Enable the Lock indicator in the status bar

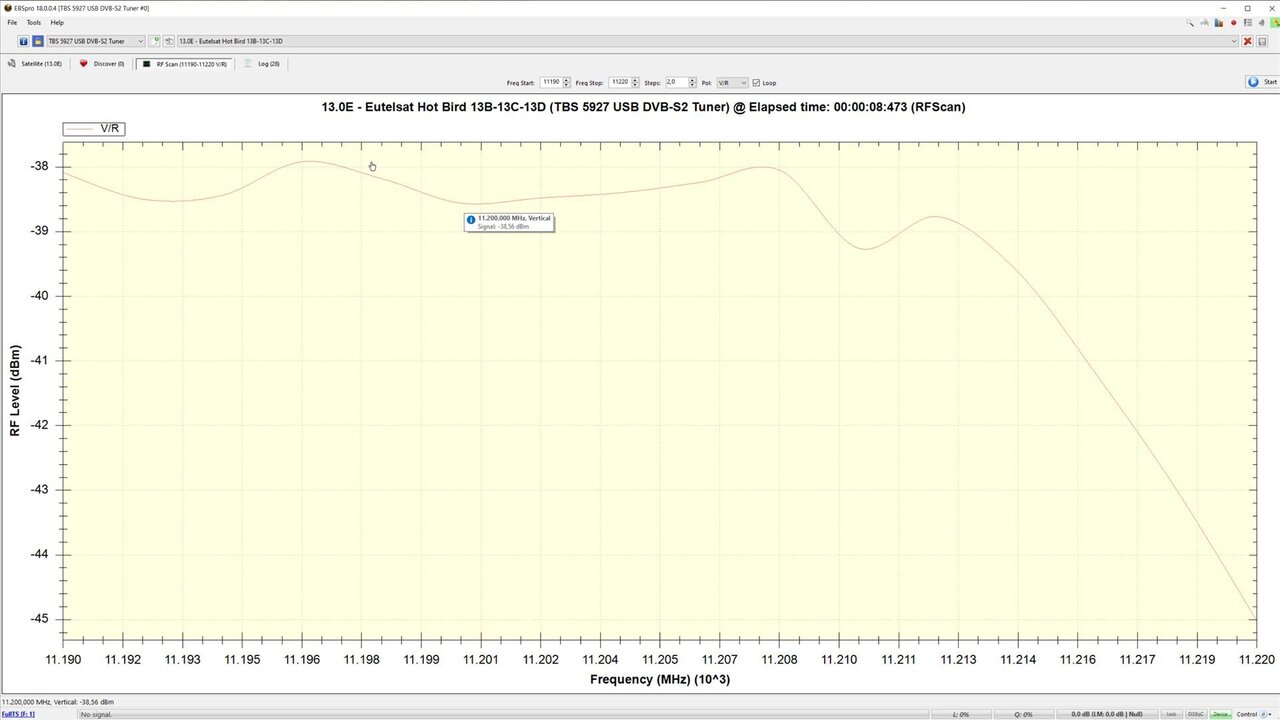(x=1170, y=714)
